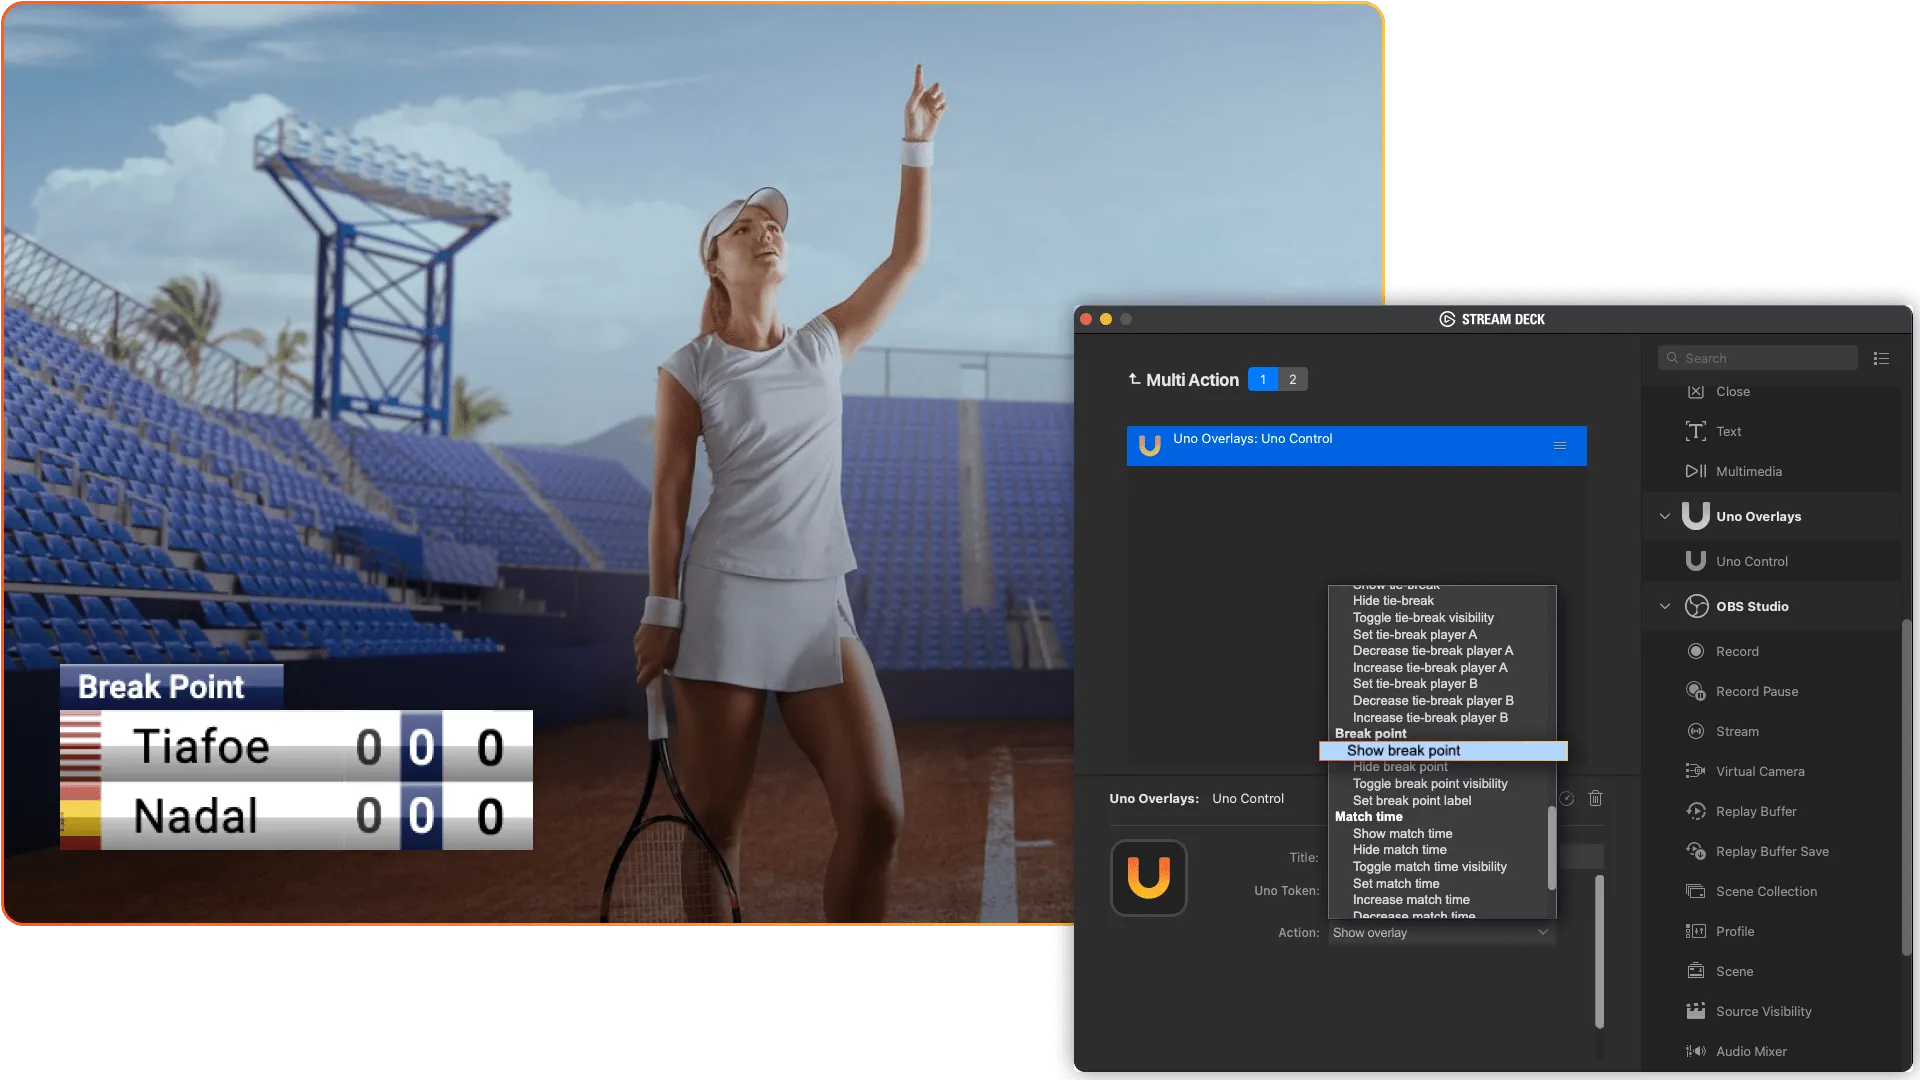Select Increase match time option

(x=1411, y=900)
